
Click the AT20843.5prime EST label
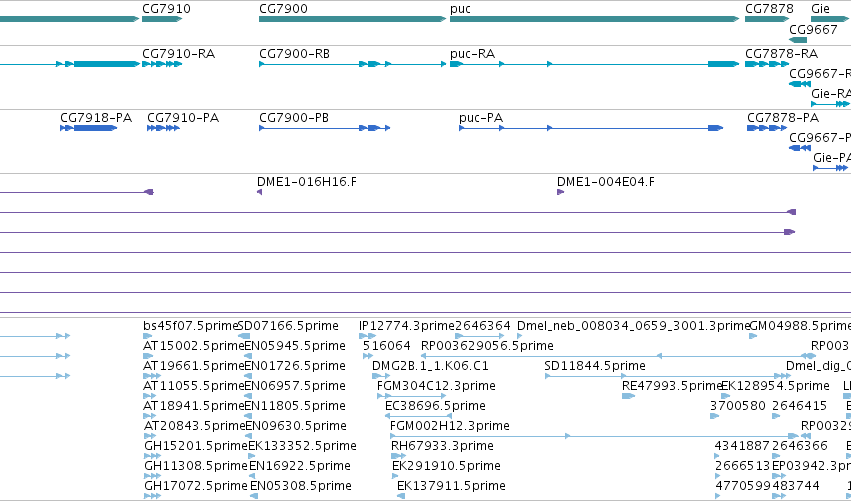pyautogui.click(x=194, y=426)
